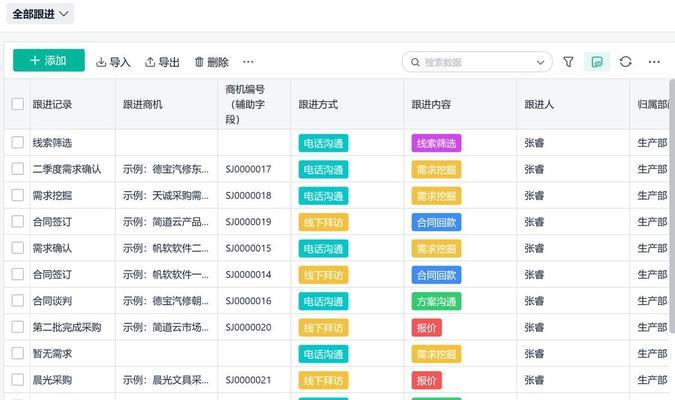Click the vertical scrollbar on the table

(672, 206)
